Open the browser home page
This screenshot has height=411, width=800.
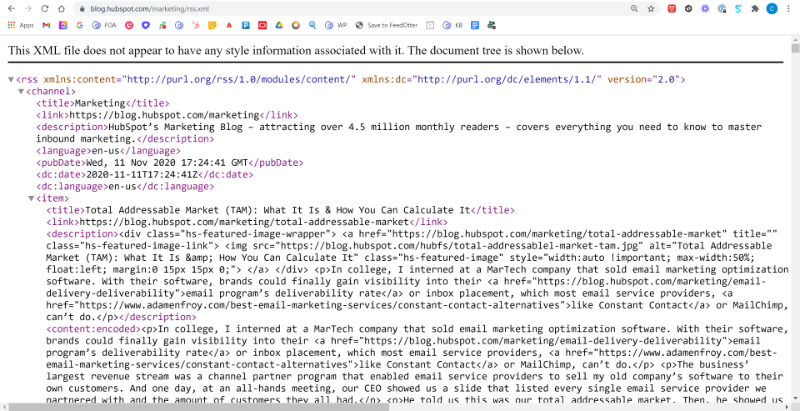tap(62, 9)
